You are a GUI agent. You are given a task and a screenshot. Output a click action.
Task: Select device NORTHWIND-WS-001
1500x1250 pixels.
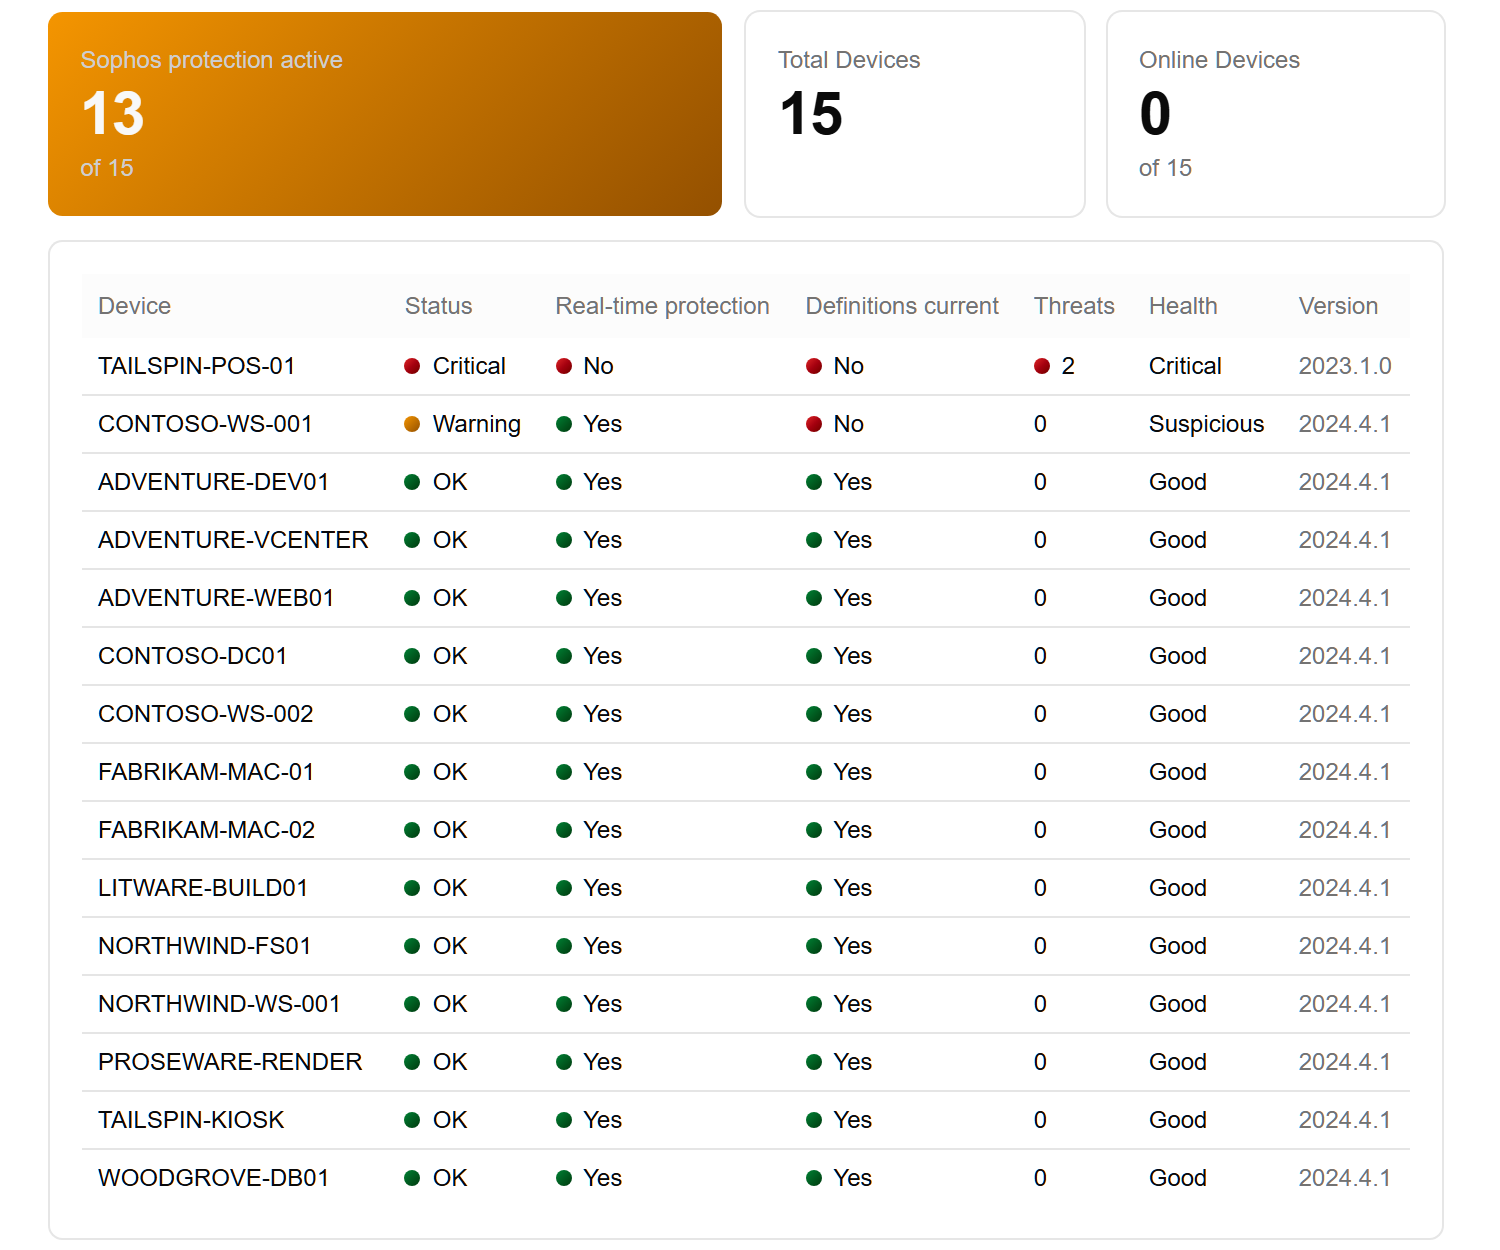coord(219,1004)
